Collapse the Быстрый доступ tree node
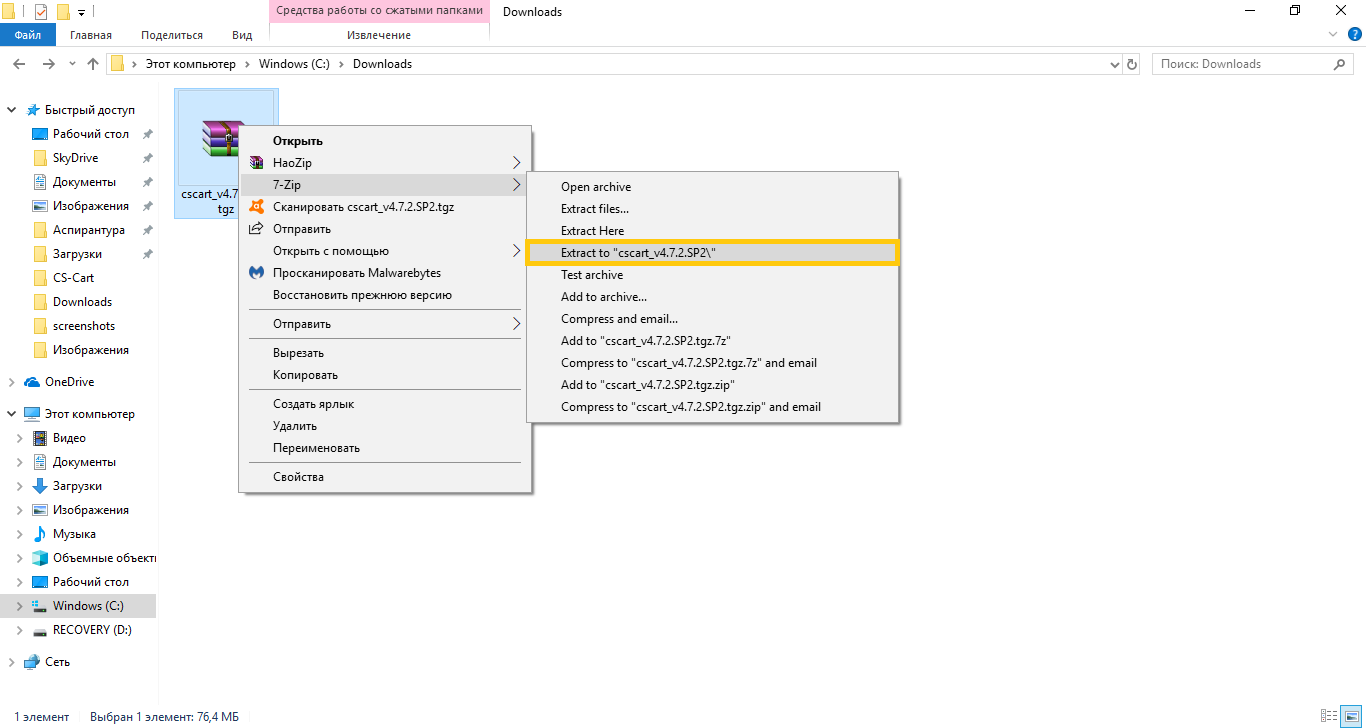The image size is (1366, 728). [11, 110]
